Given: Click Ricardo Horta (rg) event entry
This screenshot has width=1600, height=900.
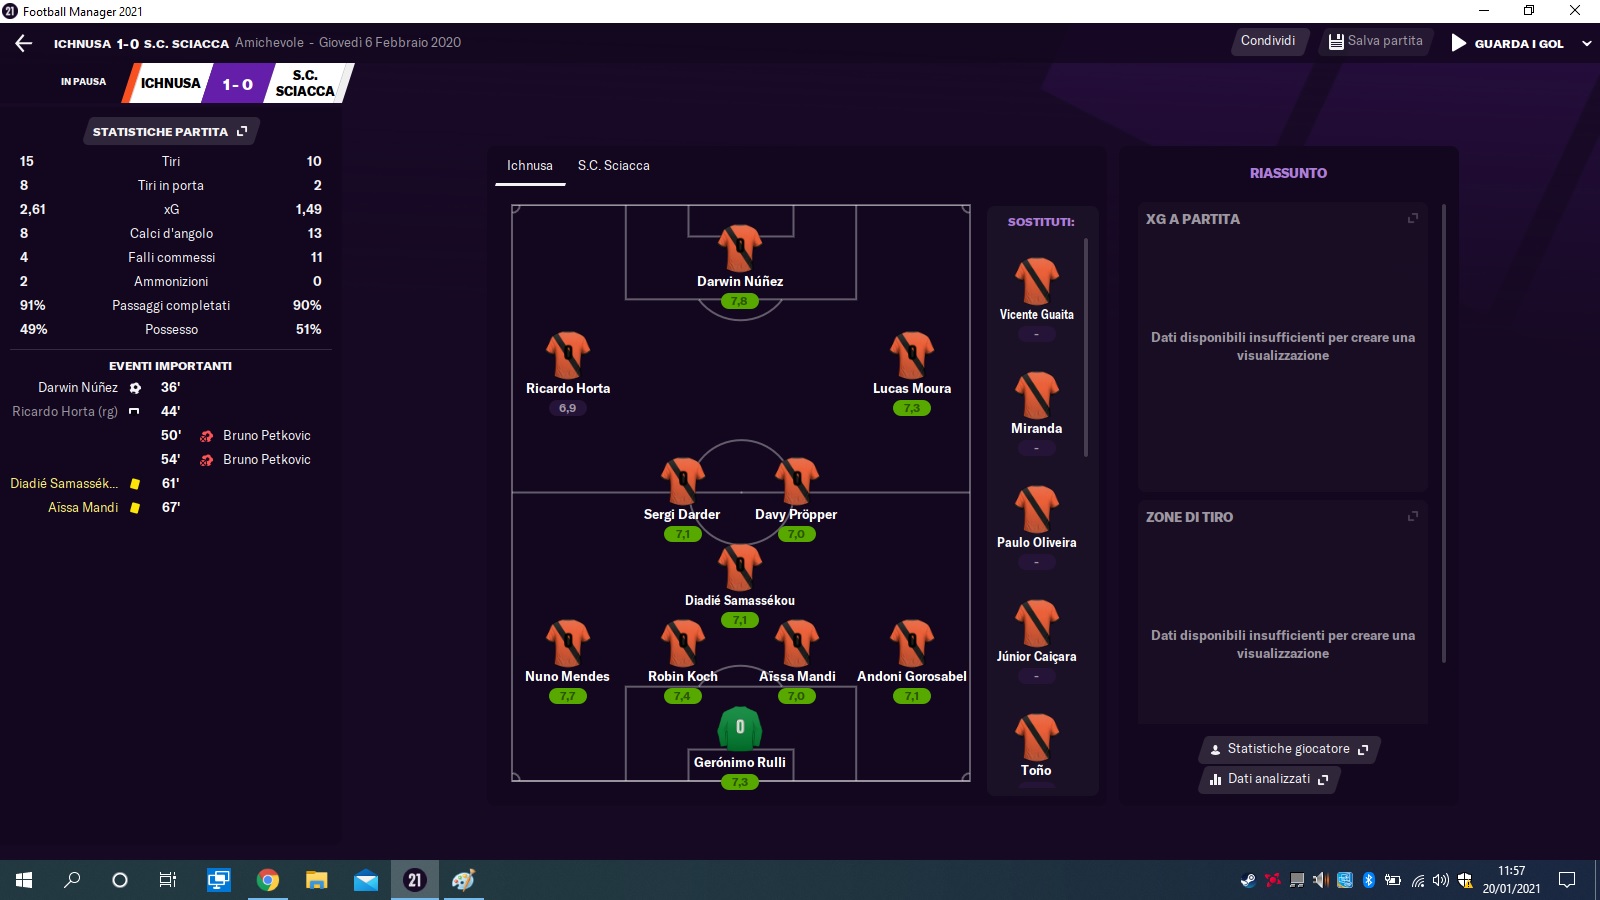Looking at the screenshot, I should [x=65, y=412].
